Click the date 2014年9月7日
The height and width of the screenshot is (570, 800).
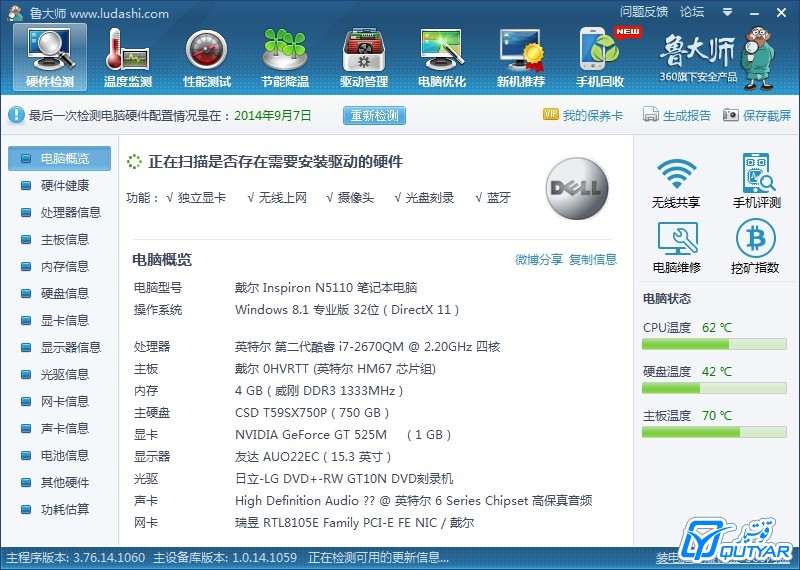(273, 116)
